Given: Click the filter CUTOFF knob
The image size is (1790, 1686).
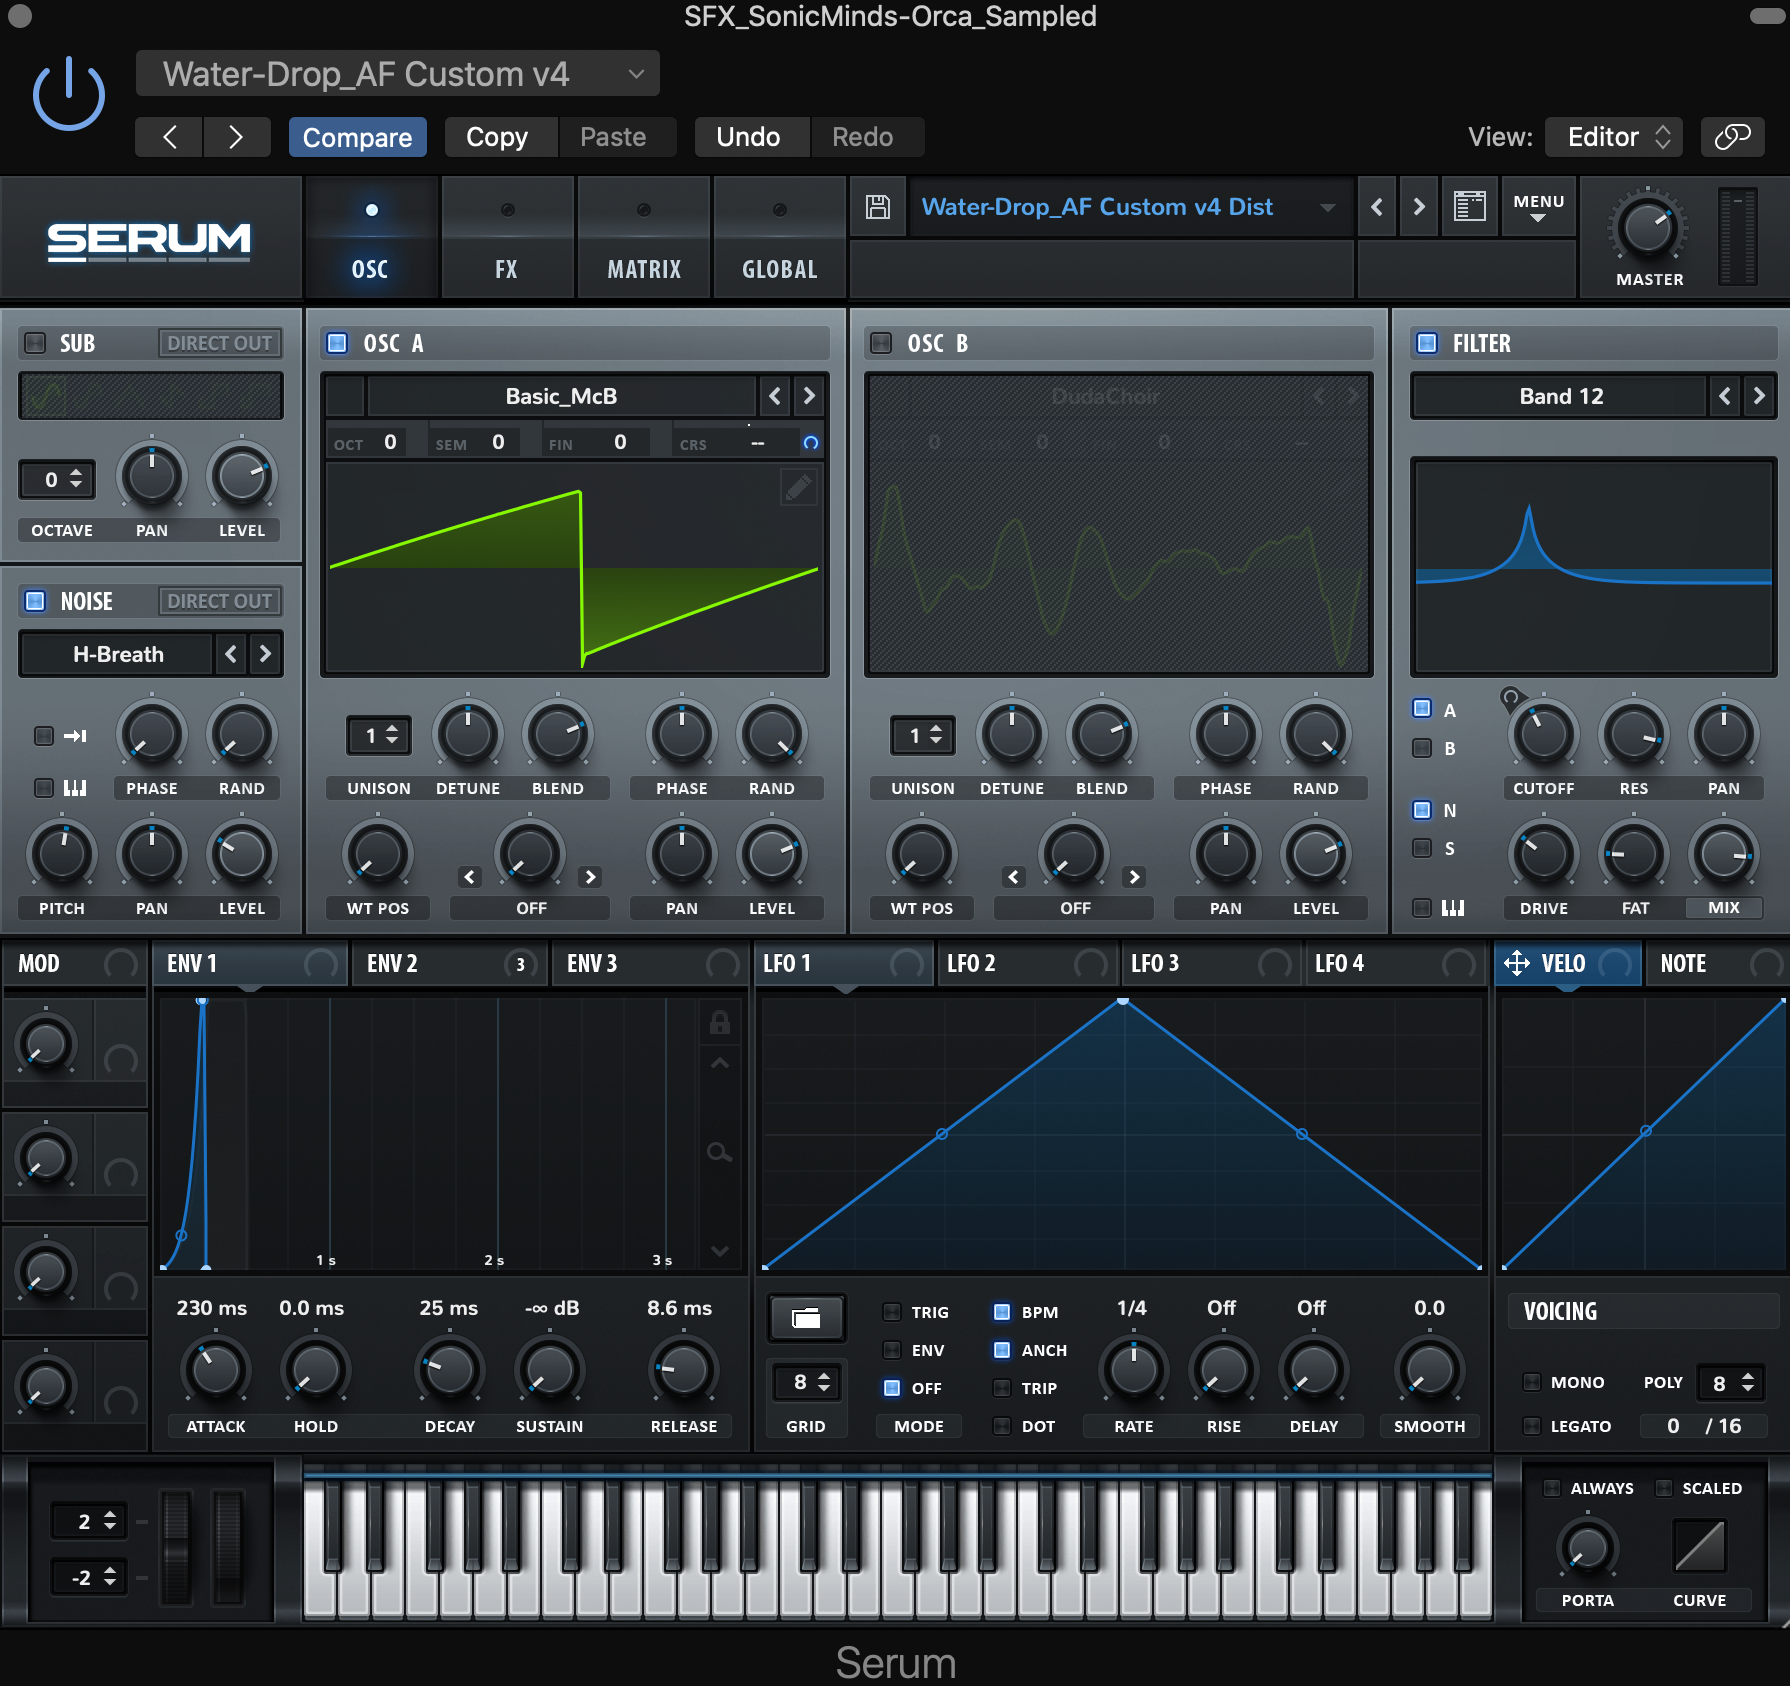Looking at the screenshot, I should click(x=1543, y=734).
